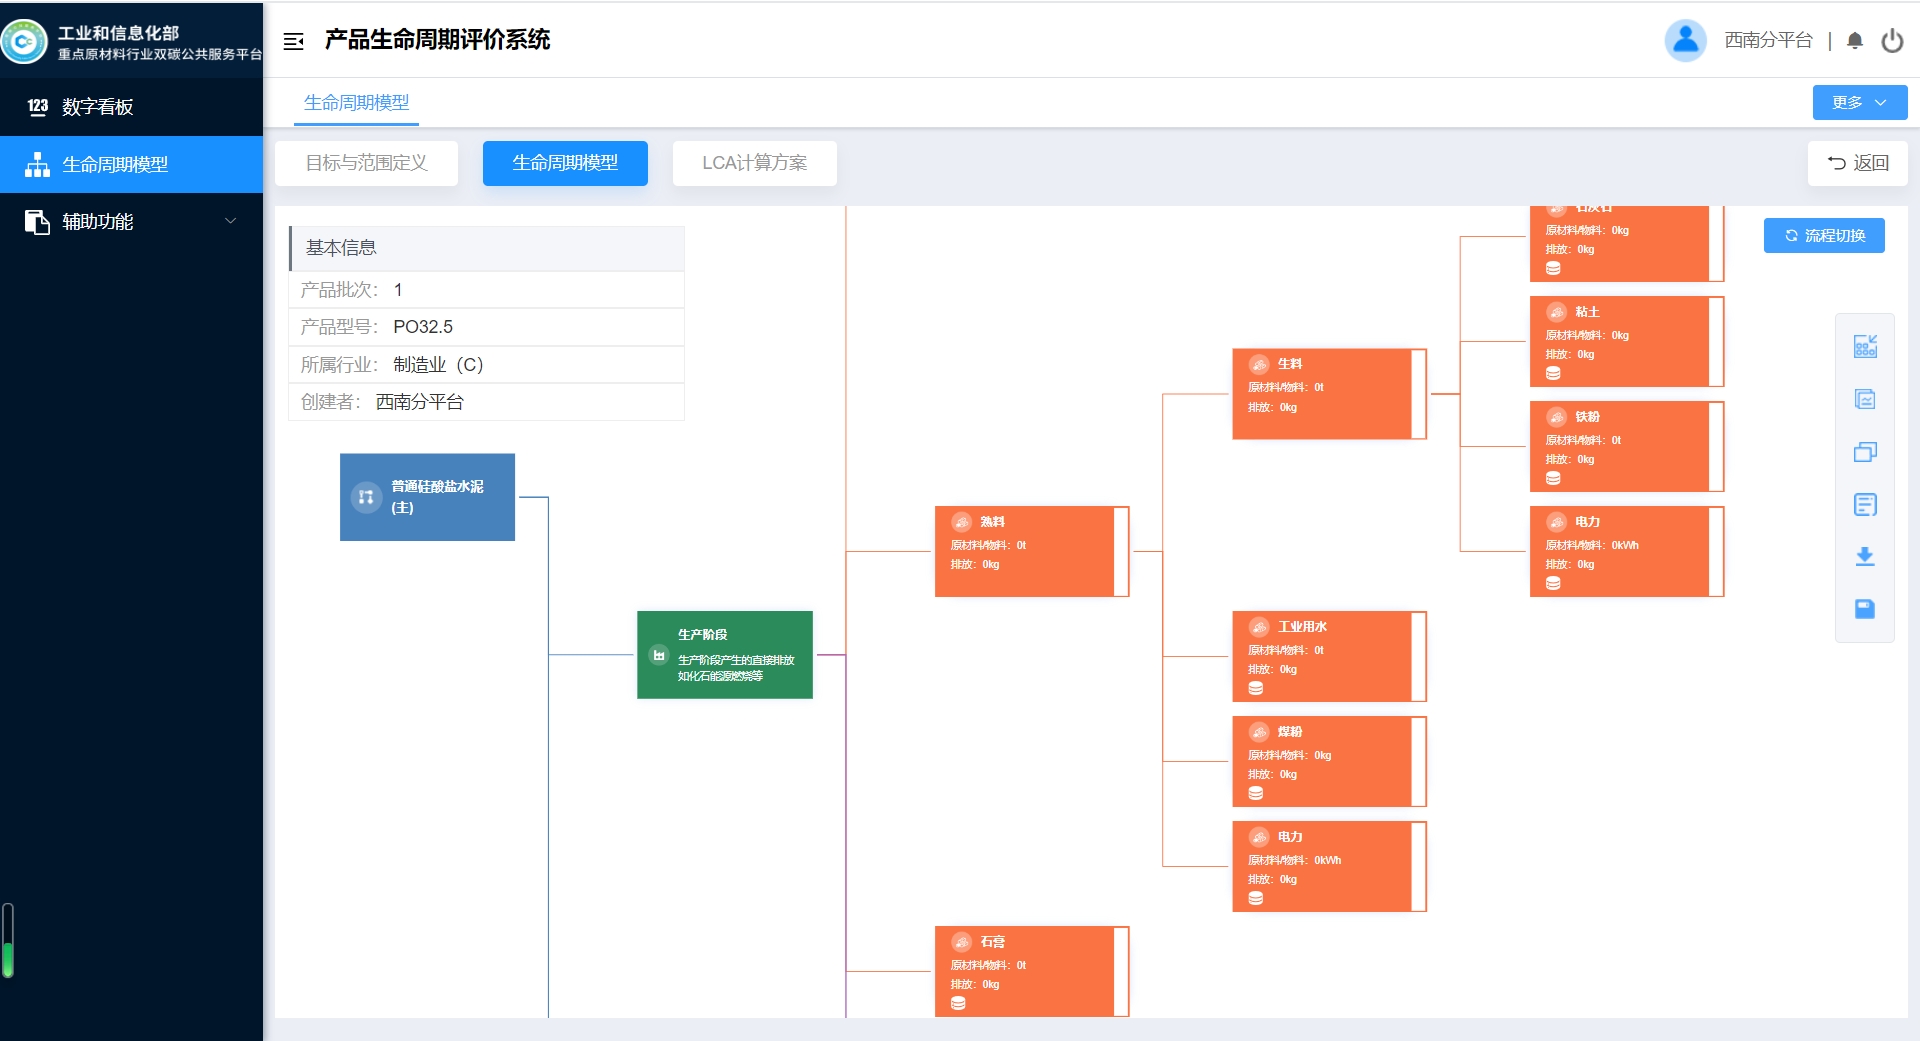The image size is (1920, 1041).
Task: Select 生命周期模型 sidebar menu item
Action: [x=131, y=164]
